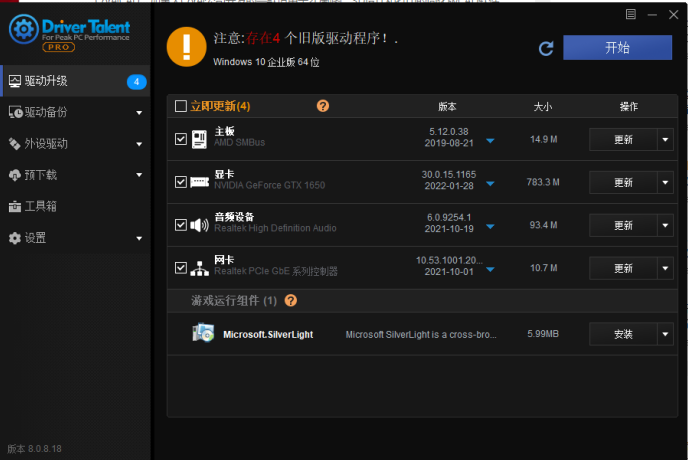This screenshot has width=688, height=460.
Task: Click the Realtek High Definition Audio label
Action: [x=276, y=228]
